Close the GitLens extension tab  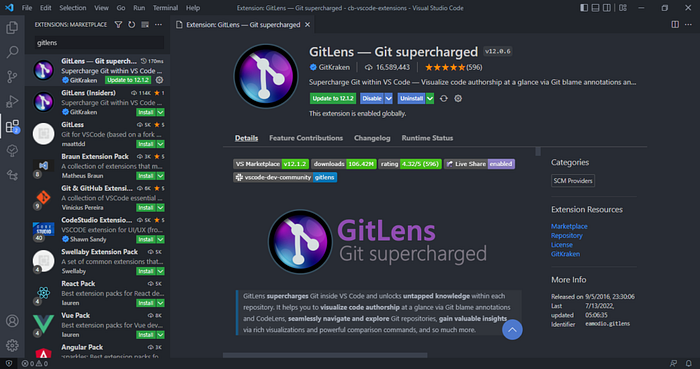pos(307,25)
